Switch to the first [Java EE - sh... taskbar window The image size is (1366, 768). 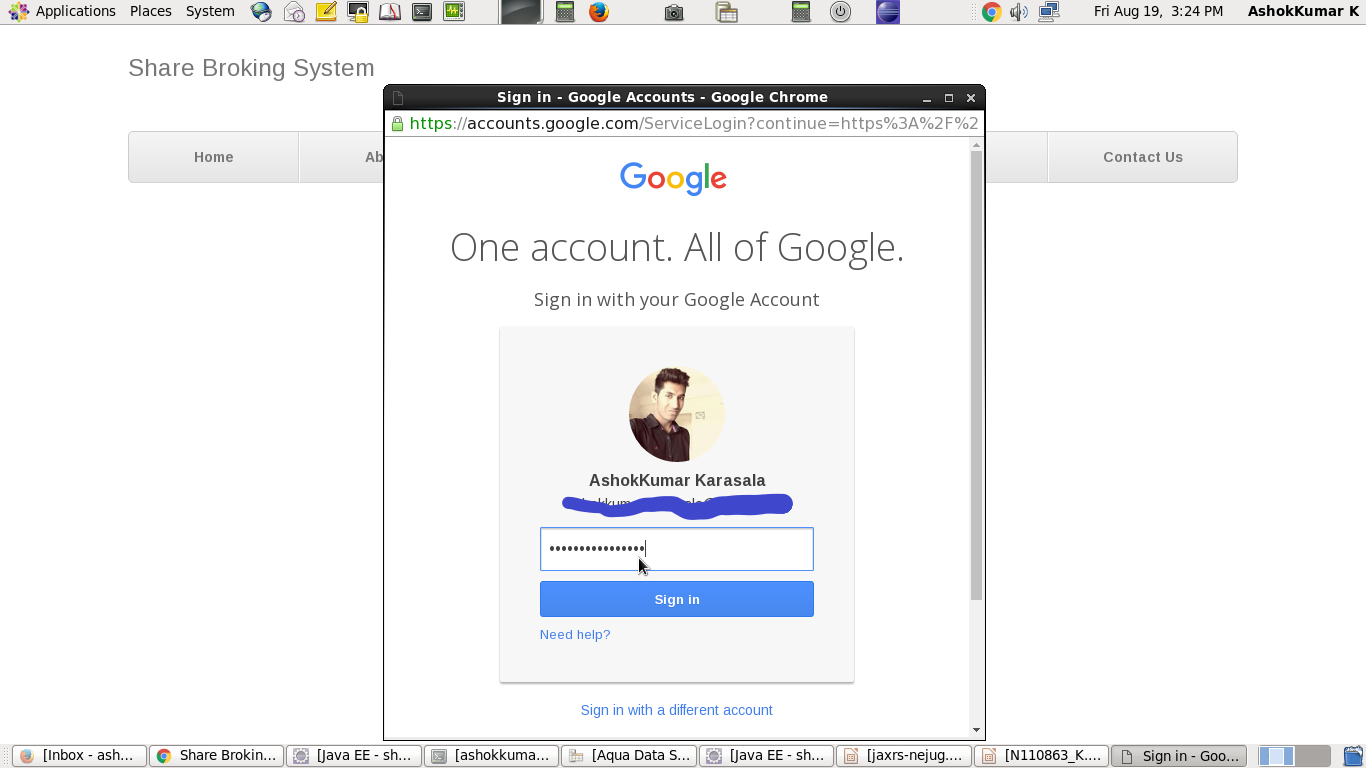pos(353,756)
